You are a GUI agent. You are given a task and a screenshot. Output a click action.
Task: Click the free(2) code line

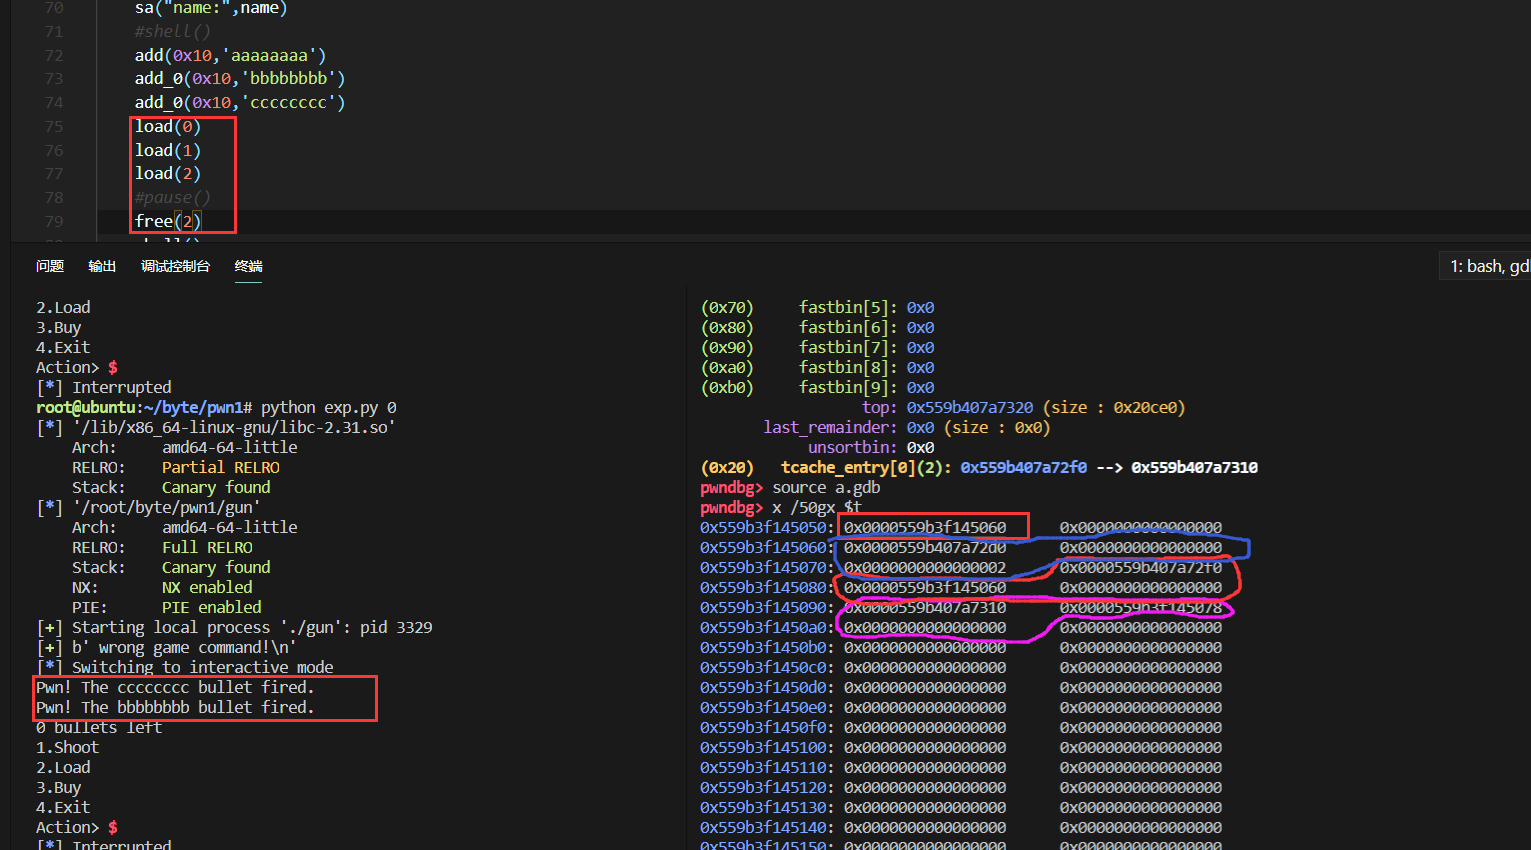click(x=168, y=221)
